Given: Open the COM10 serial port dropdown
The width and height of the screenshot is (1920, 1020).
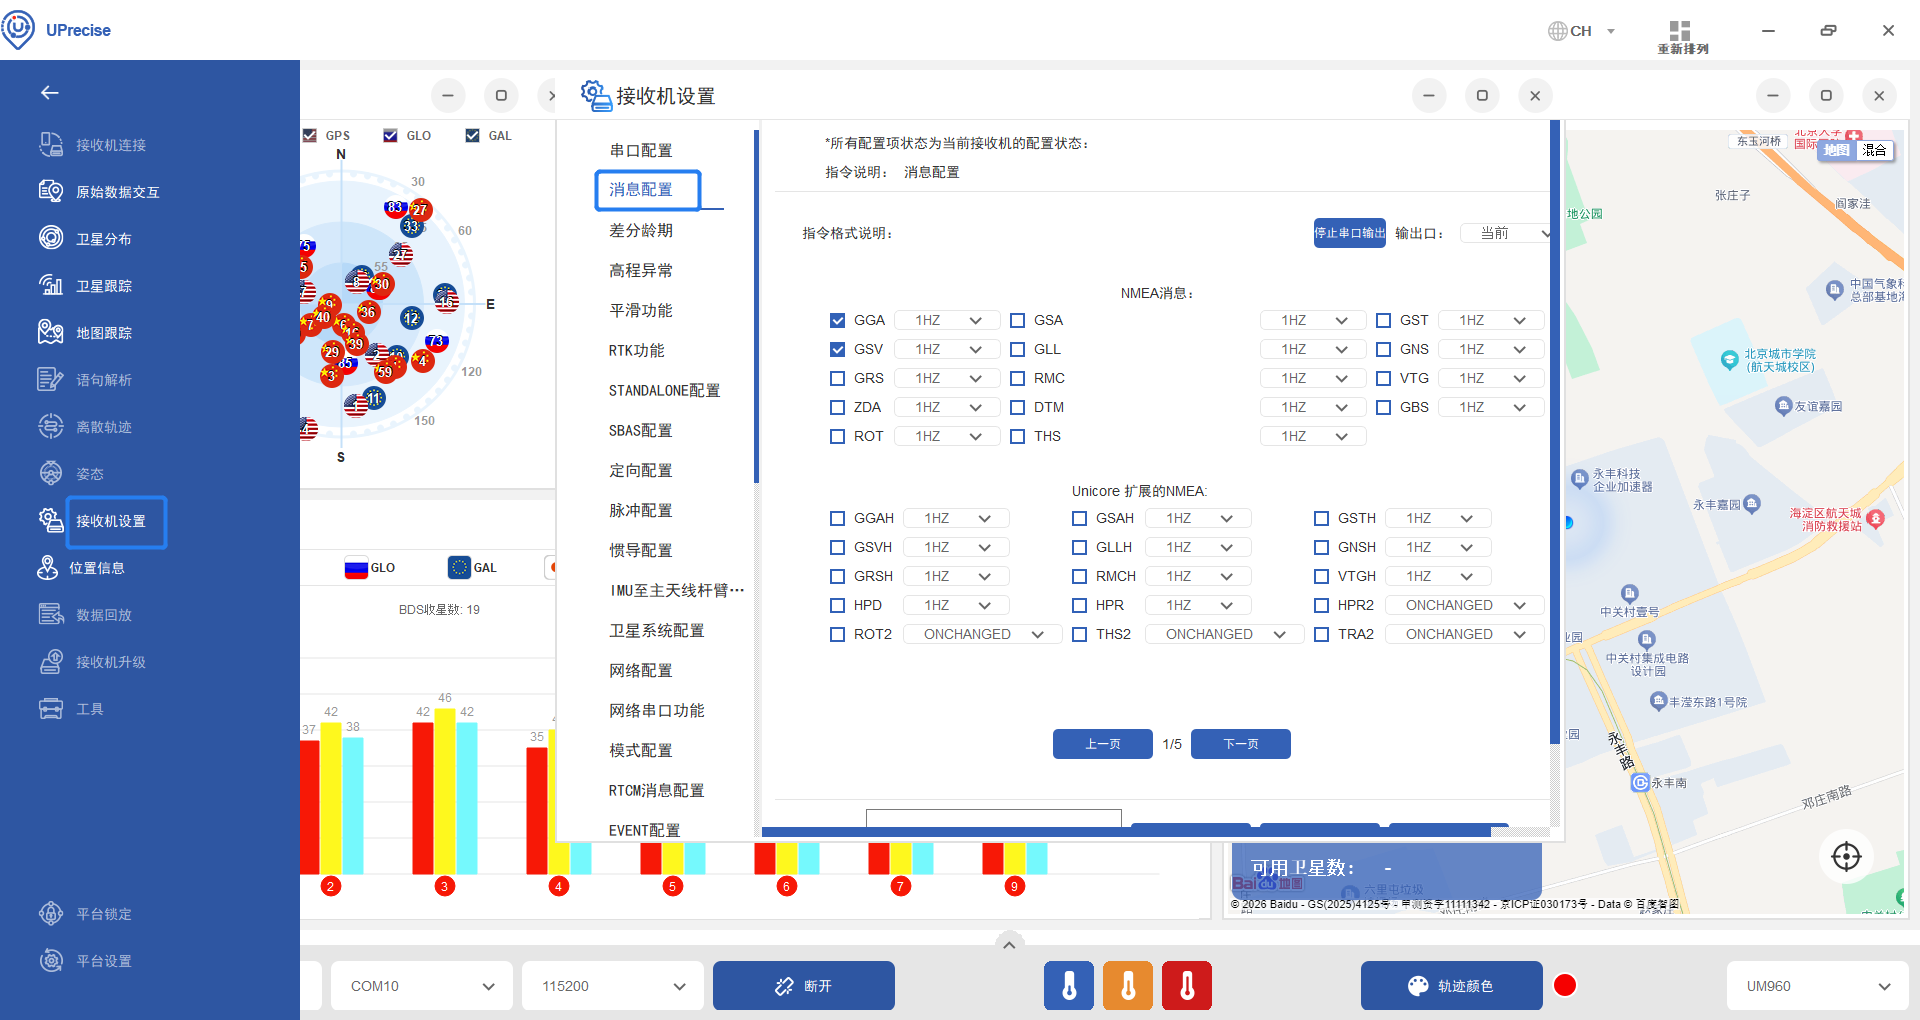Looking at the screenshot, I should point(422,986).
